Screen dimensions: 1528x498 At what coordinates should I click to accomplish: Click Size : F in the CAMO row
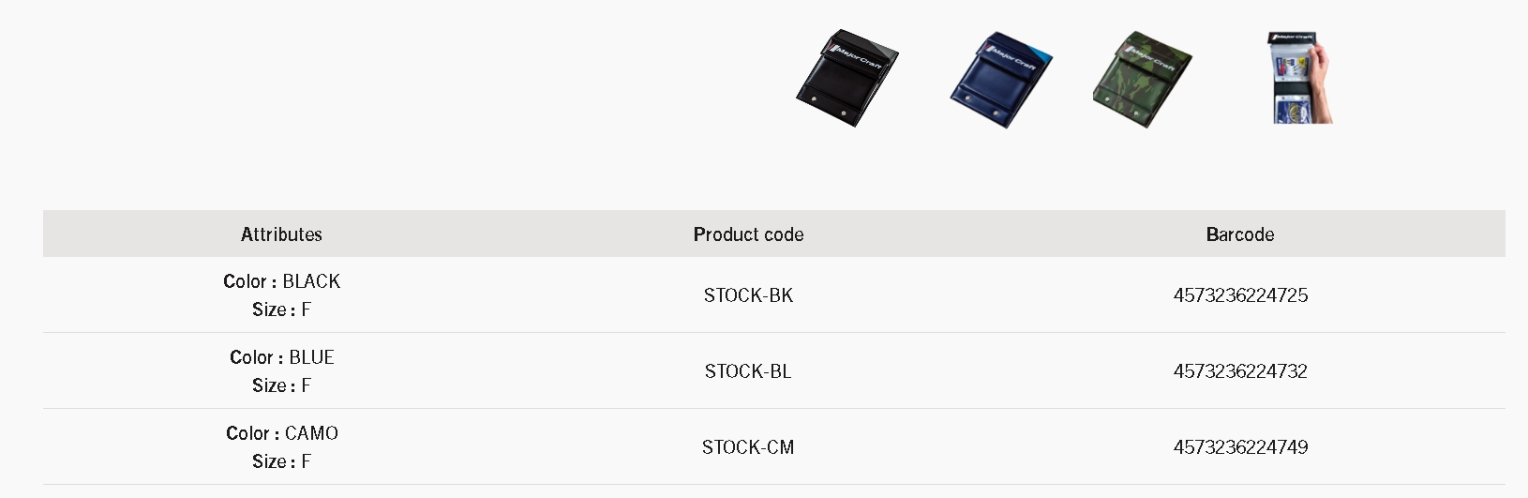tap(282, 461)
